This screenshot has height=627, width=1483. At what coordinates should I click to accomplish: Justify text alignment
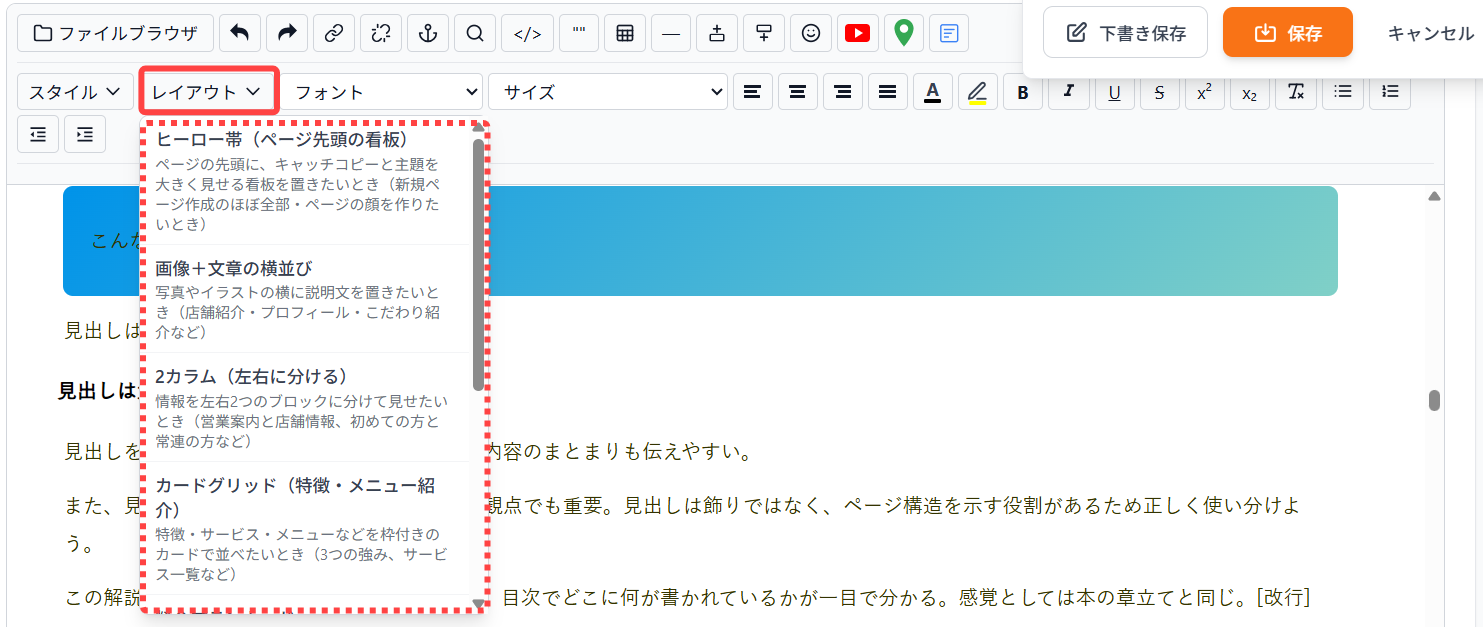point(887,92)
